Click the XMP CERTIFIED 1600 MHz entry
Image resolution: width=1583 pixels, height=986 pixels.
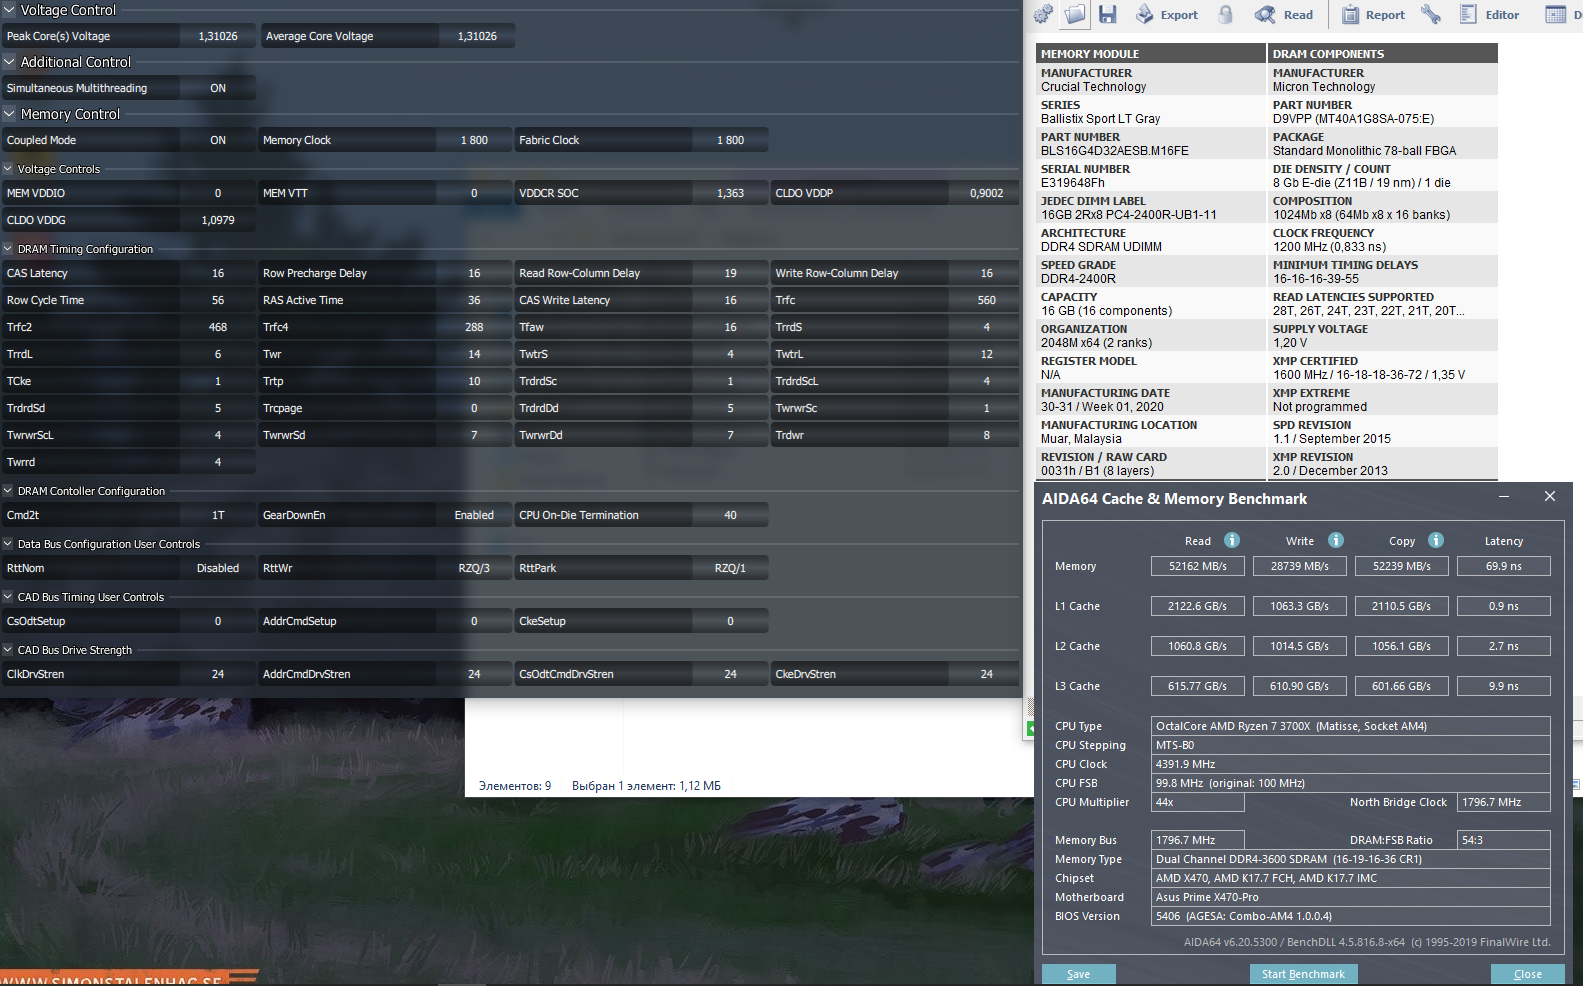pos(1368,375)
